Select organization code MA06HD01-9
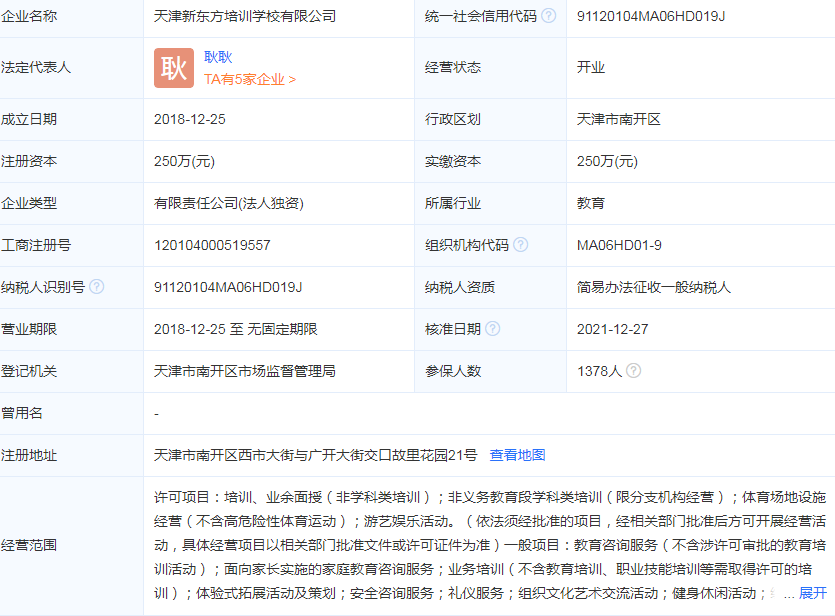Screen dimensions: 835x616 (619, 245)
